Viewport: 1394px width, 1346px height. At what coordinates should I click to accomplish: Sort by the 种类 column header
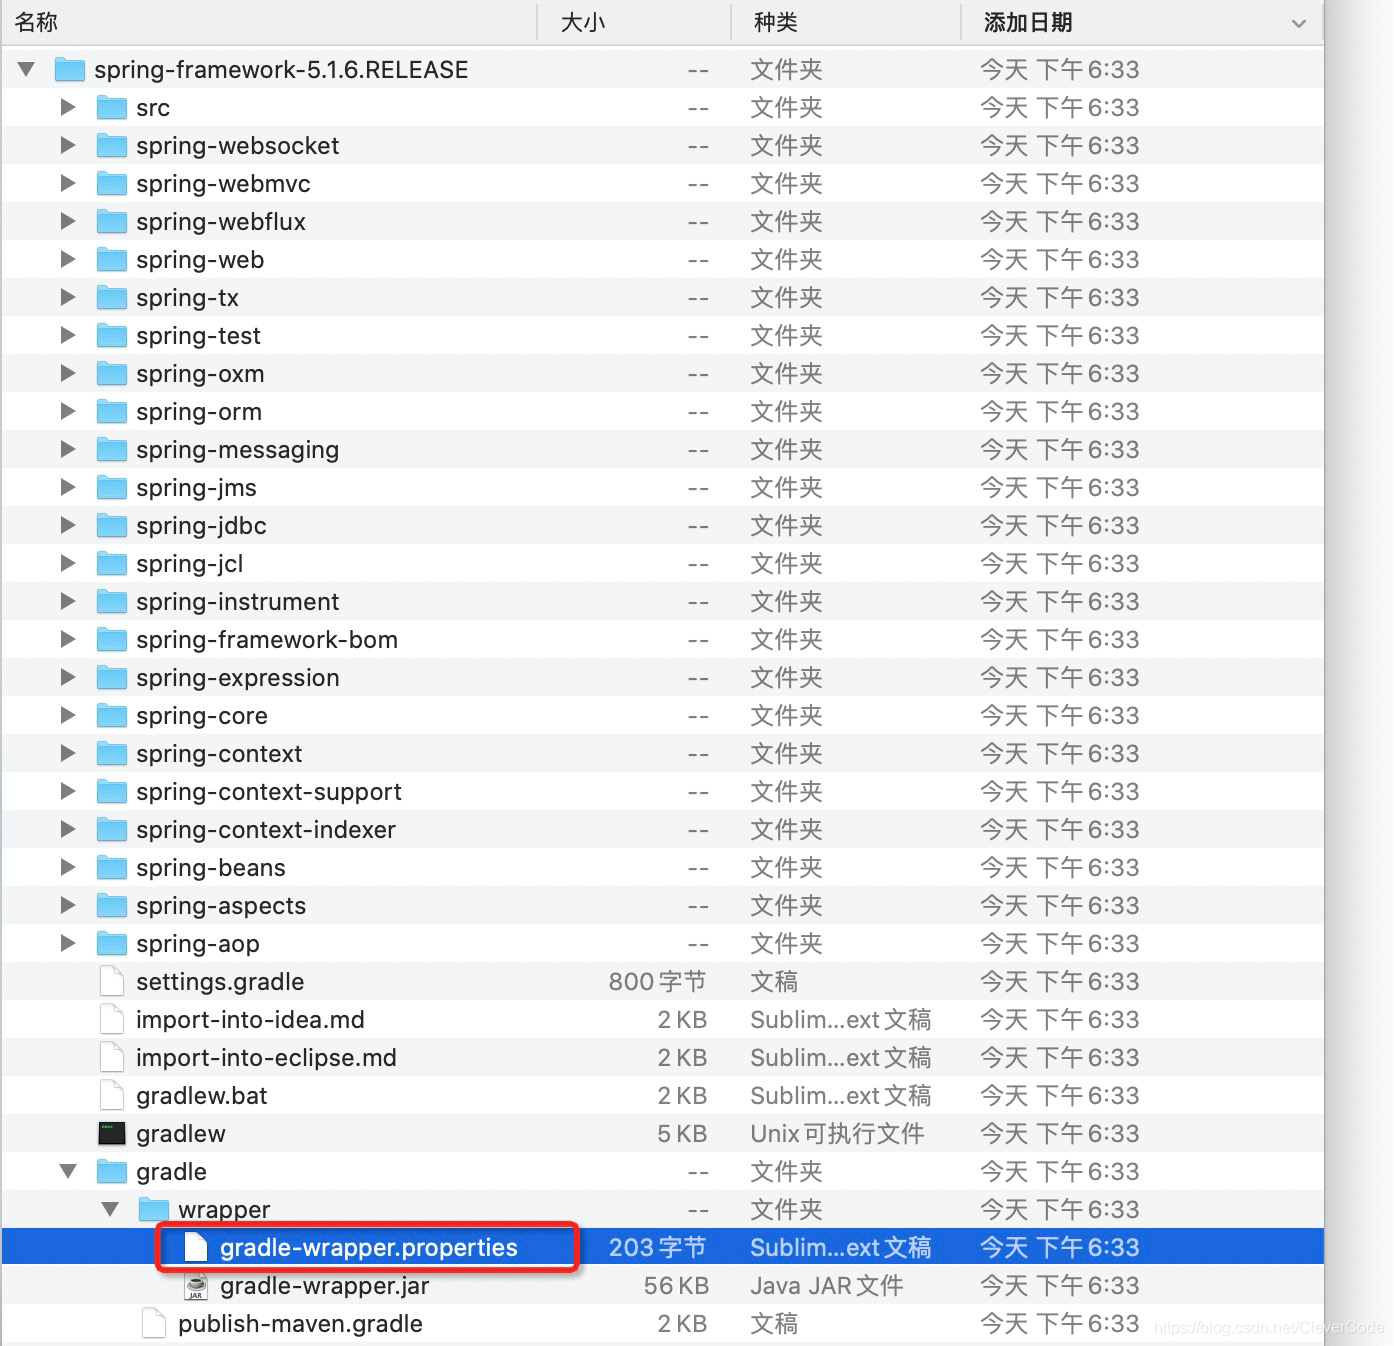click(x=776, y=22)
